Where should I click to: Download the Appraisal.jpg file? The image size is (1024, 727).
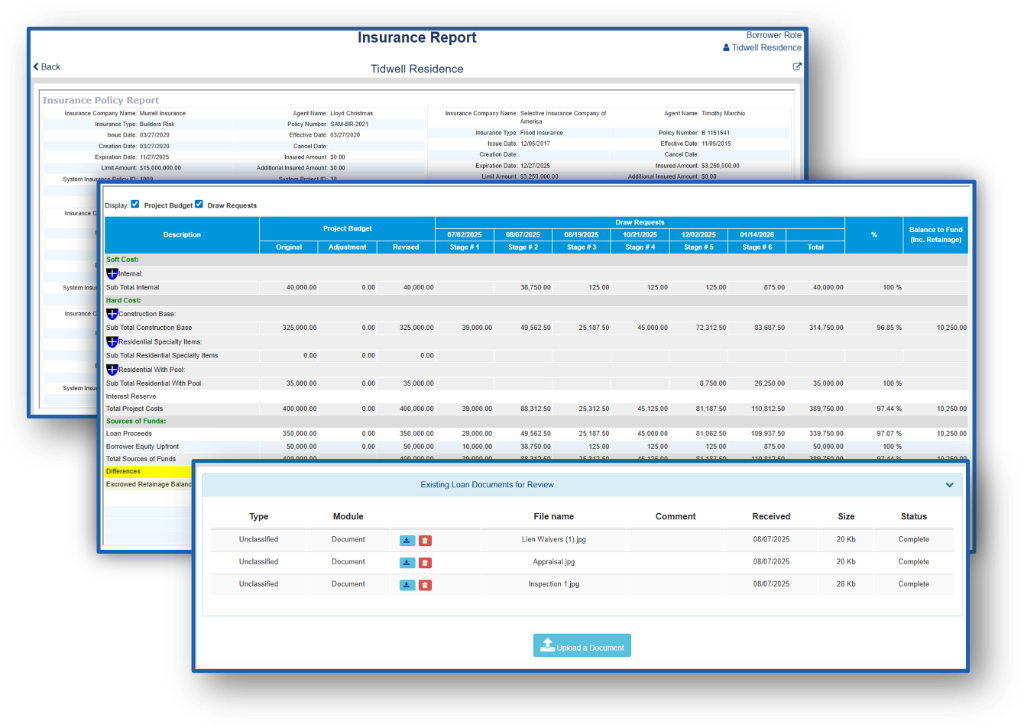pos(407,562)
